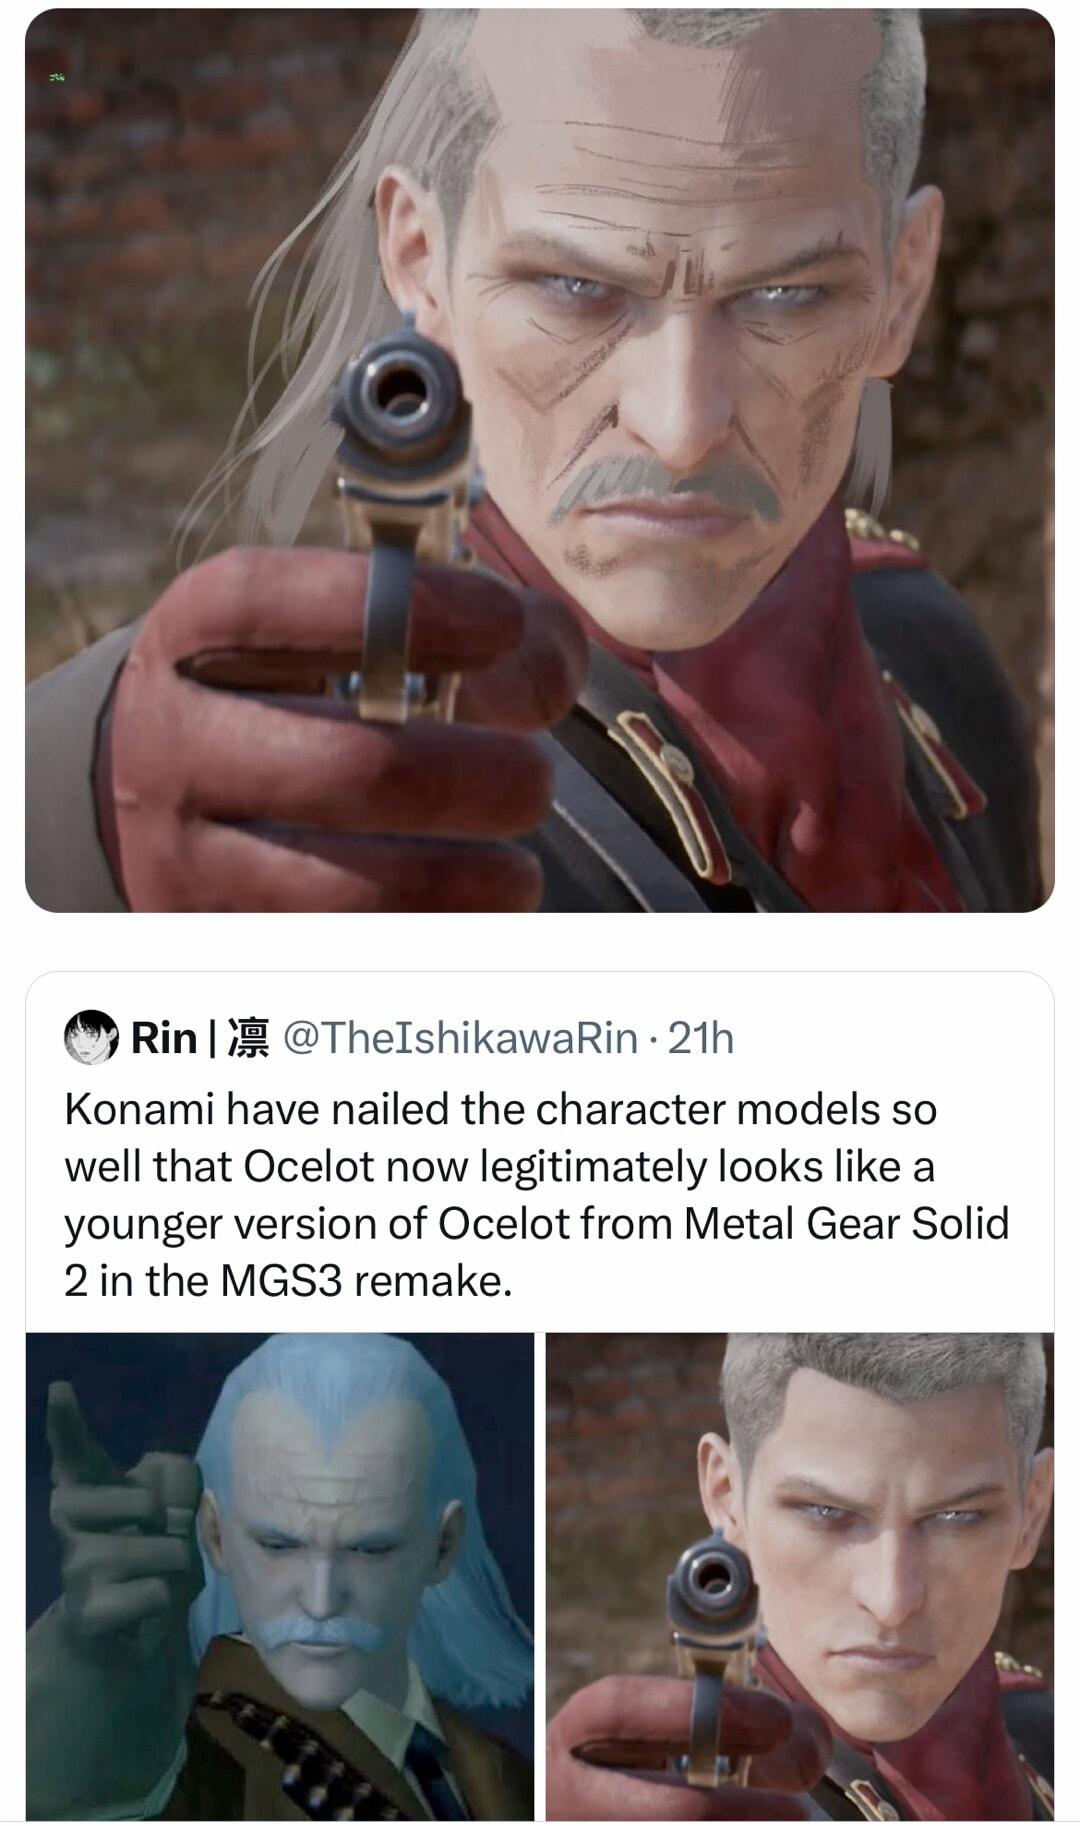Click the kanji 凛 in the username
Screen dimensions: 1080x1826
[x=249, y=1039]
